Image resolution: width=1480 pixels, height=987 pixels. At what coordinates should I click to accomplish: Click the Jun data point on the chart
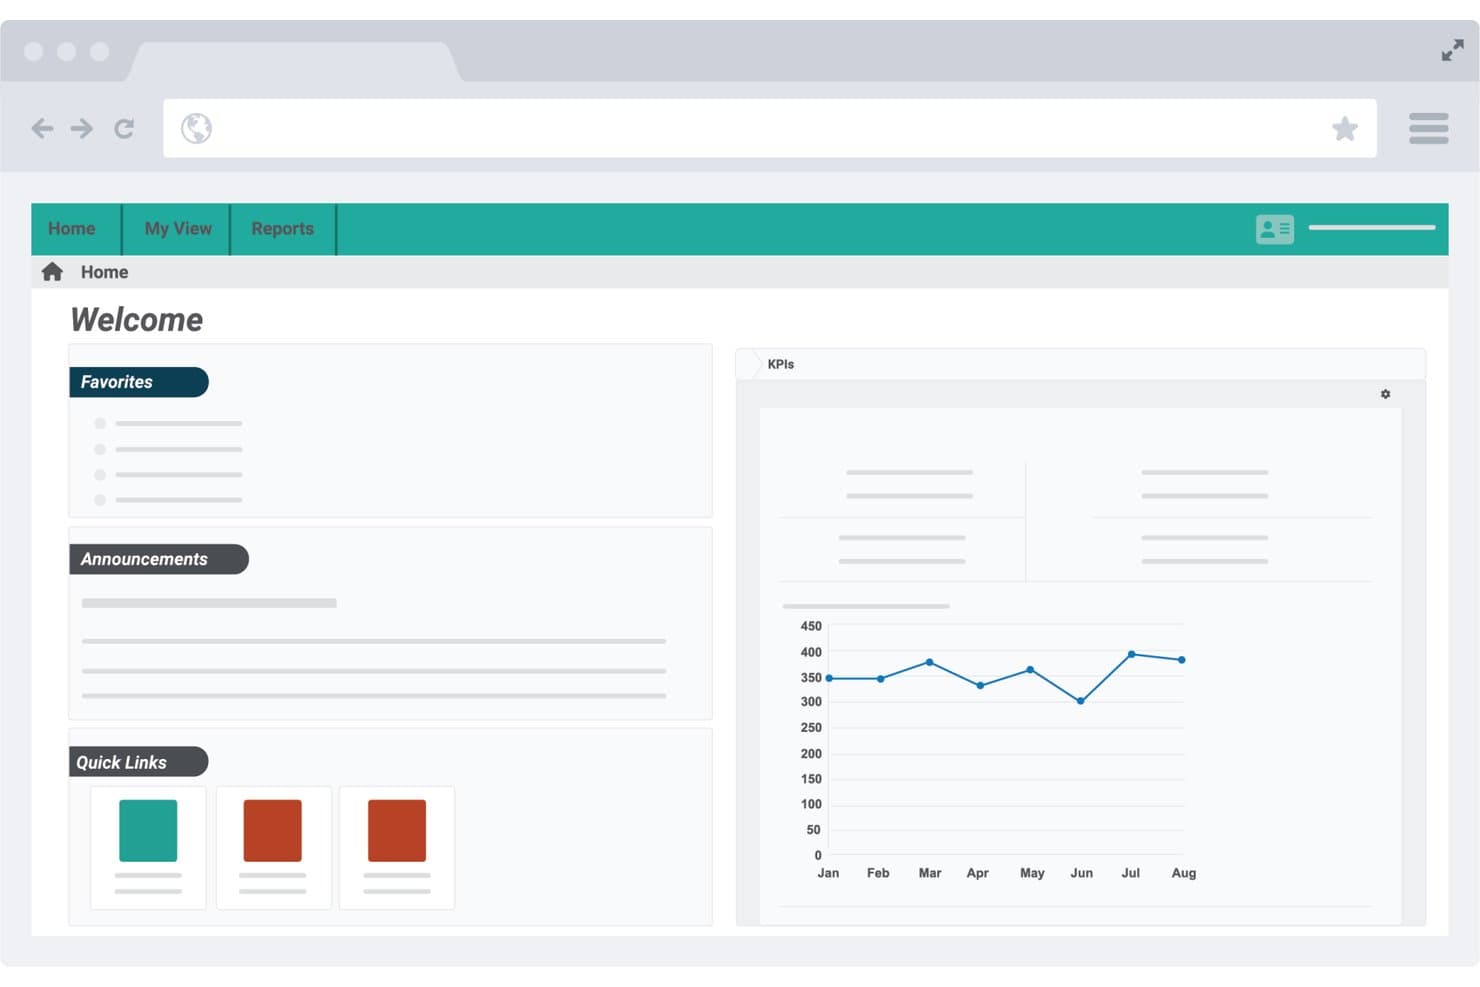point(1080,701)
